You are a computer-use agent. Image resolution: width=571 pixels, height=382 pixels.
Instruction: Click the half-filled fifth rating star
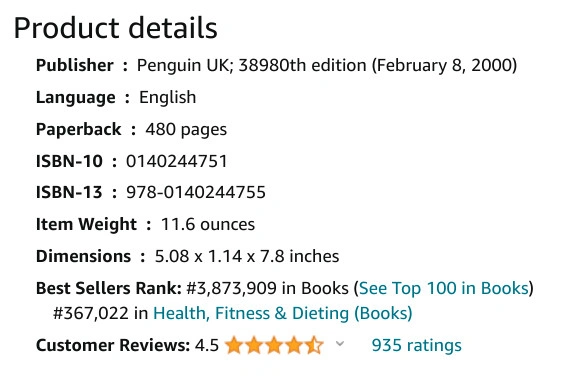pos(314,345)
